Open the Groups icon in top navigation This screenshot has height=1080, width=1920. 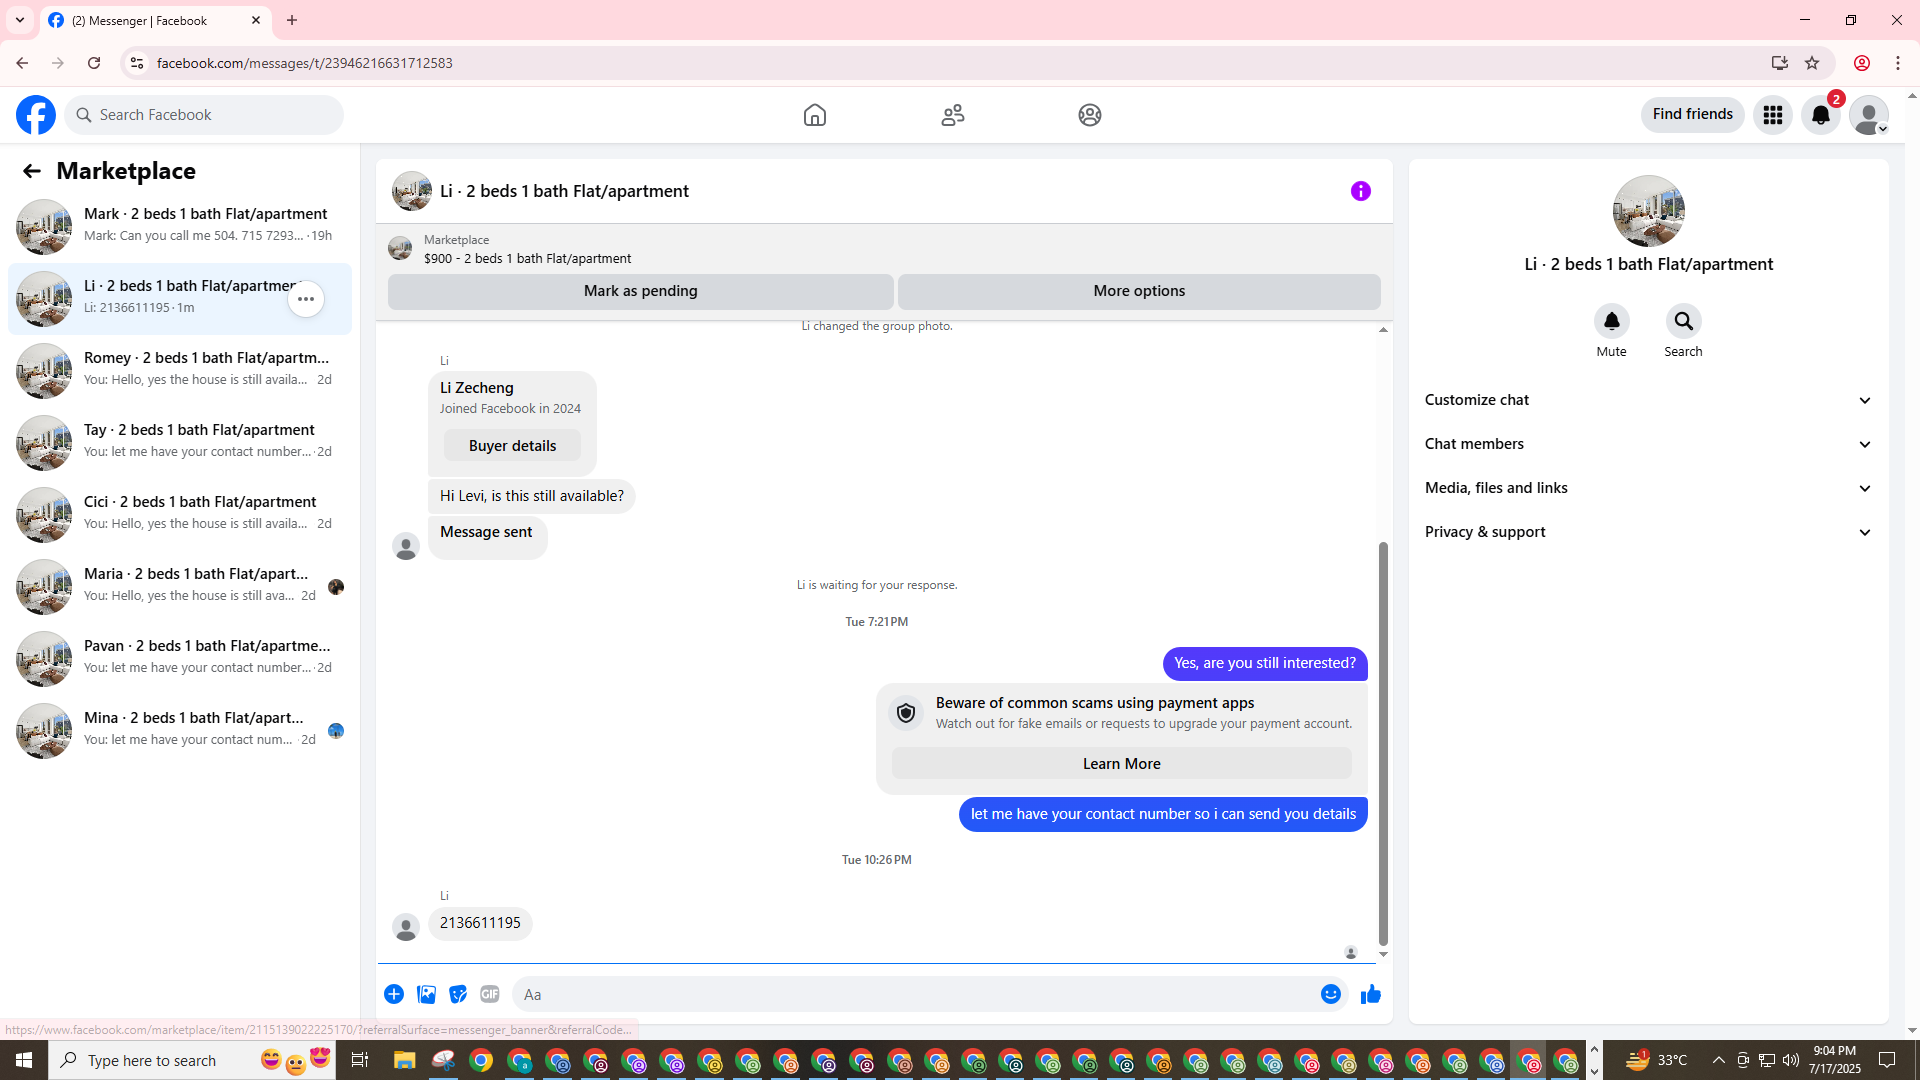tap(1090, 115)
